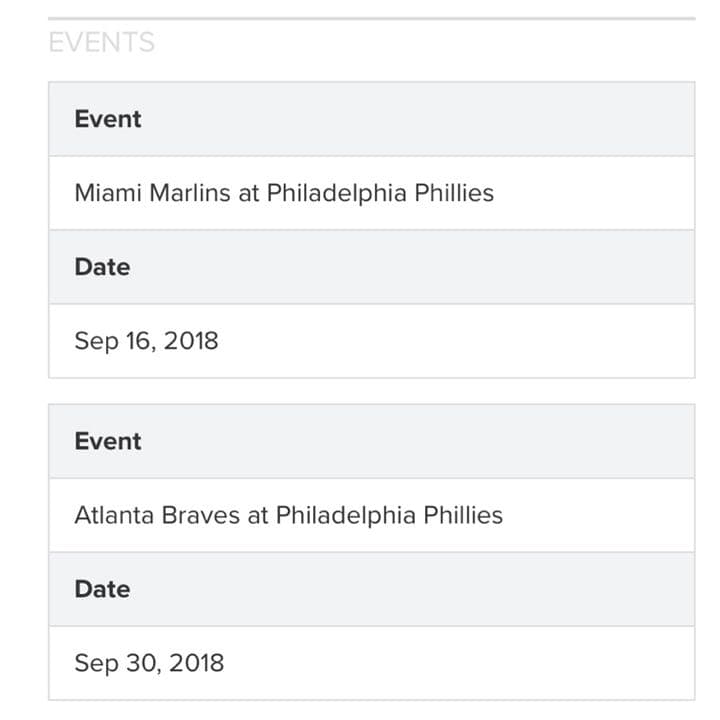Open Atlanta Braves at Philadelphia Phillies event
The height and width of the screenshot is (720, 720).
pyautogui.click(x=288, y=515)
